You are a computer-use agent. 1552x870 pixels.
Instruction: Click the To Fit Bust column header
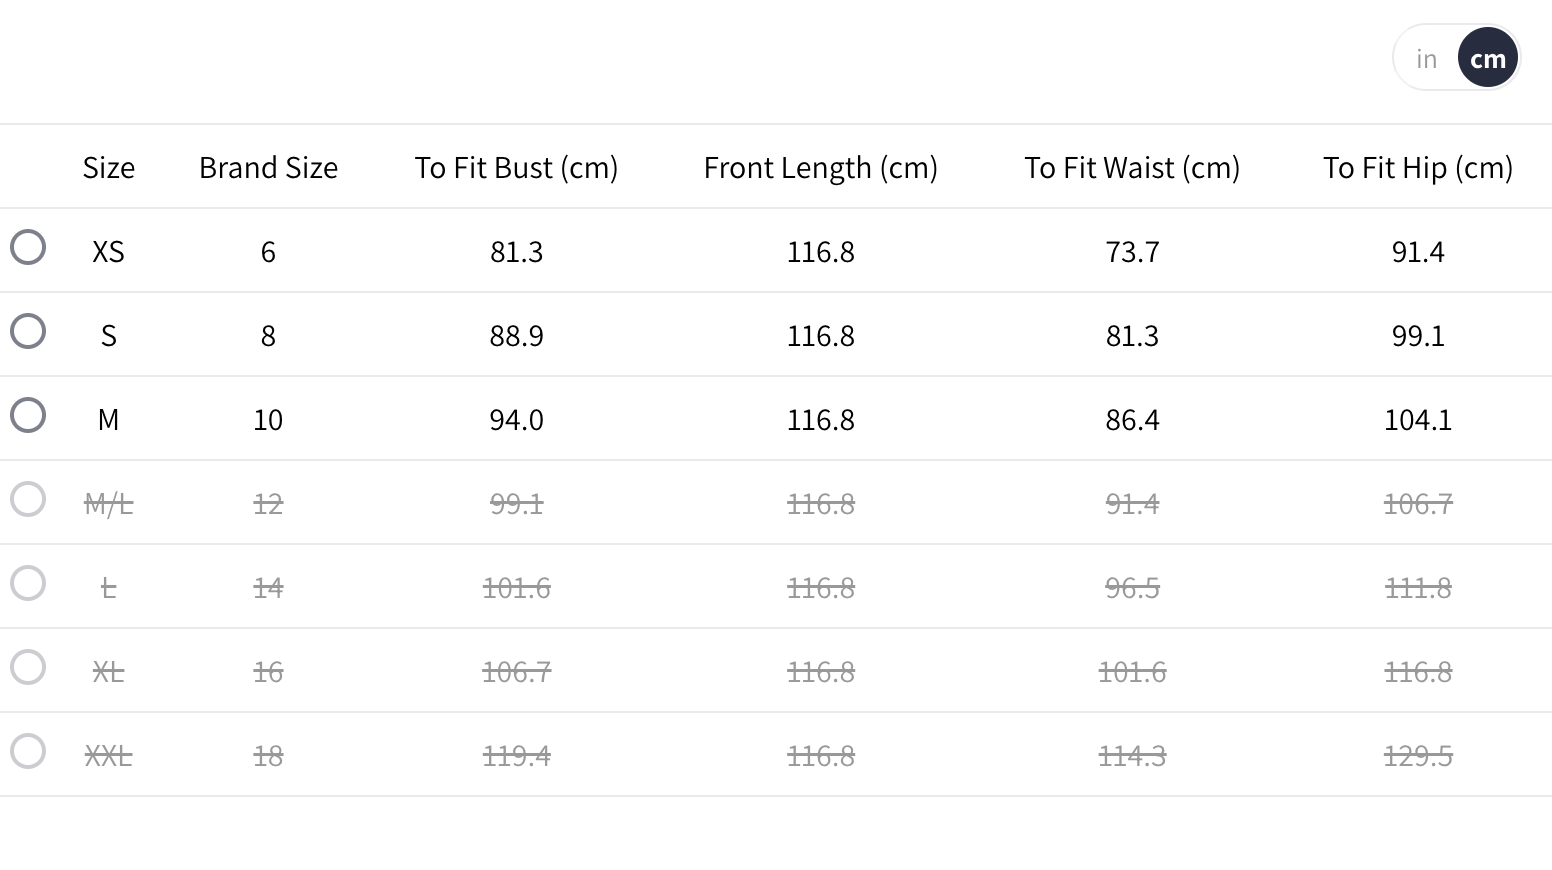click(516, 168)
